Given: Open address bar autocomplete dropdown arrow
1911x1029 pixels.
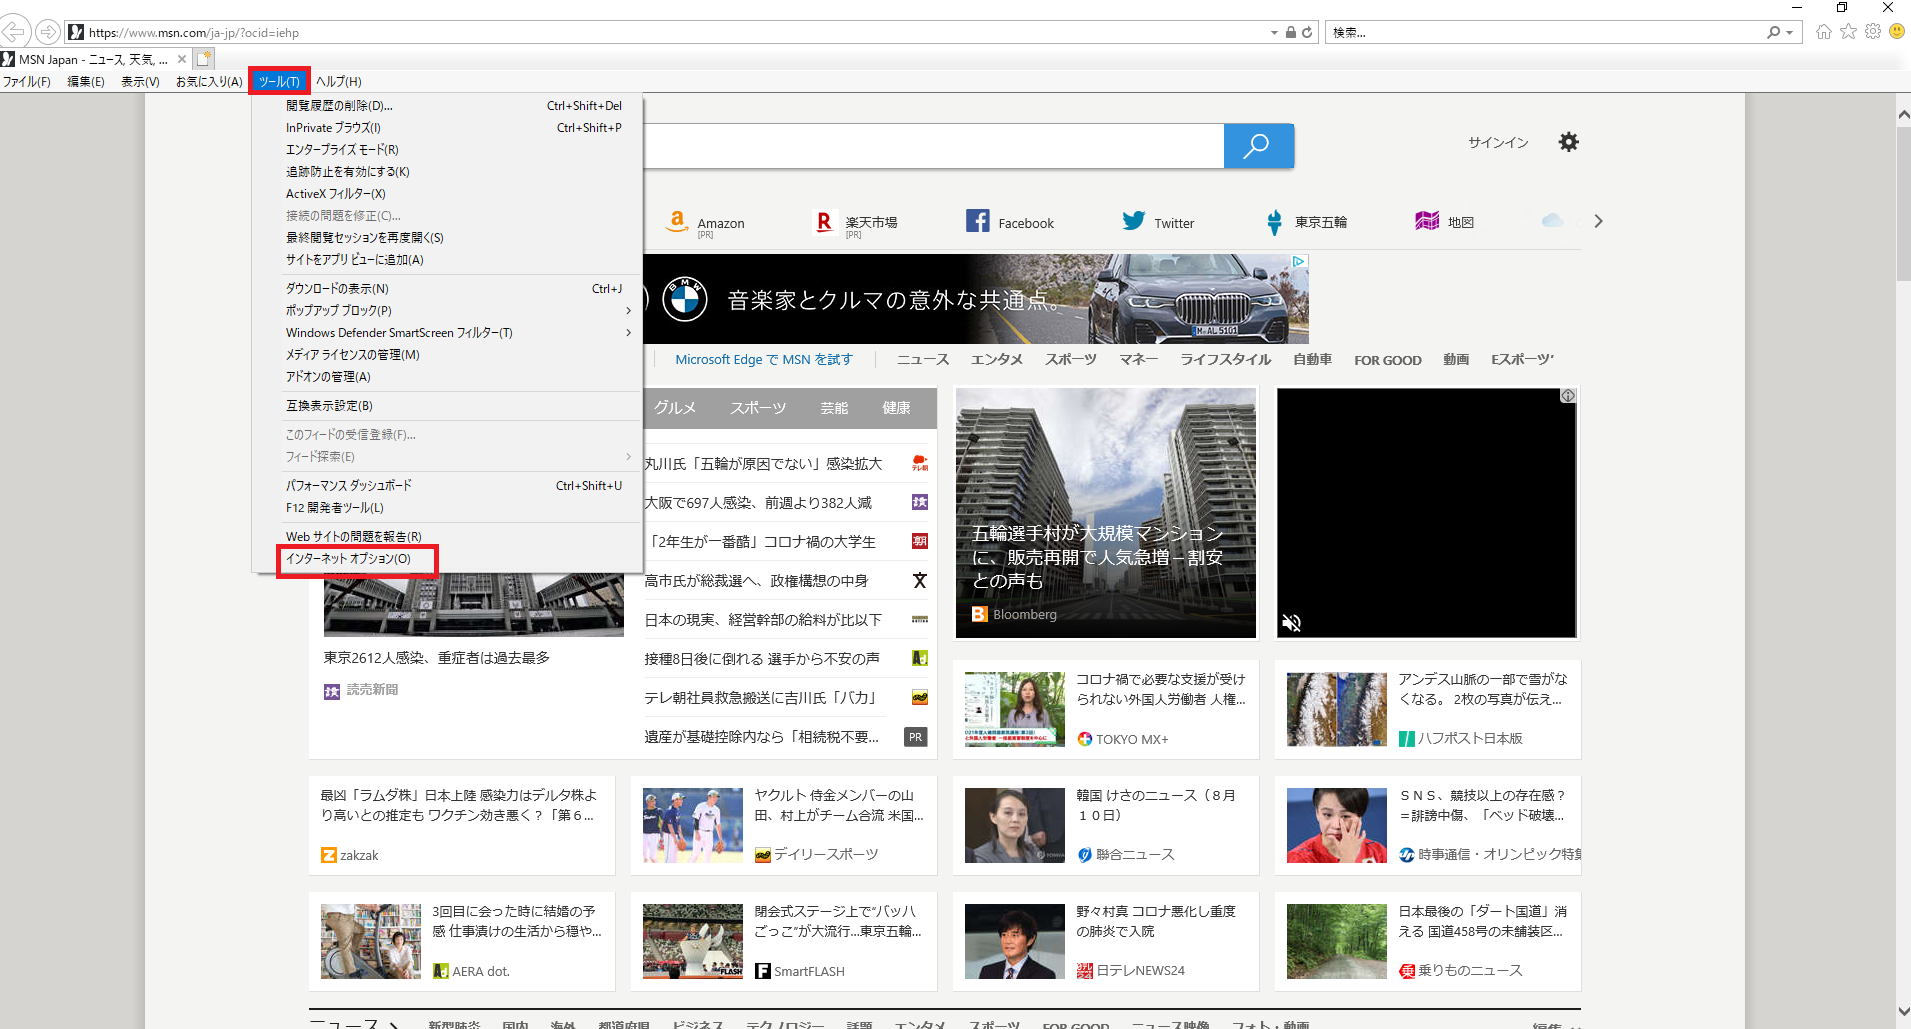Looking at the screenshot, I should 1274,33.
